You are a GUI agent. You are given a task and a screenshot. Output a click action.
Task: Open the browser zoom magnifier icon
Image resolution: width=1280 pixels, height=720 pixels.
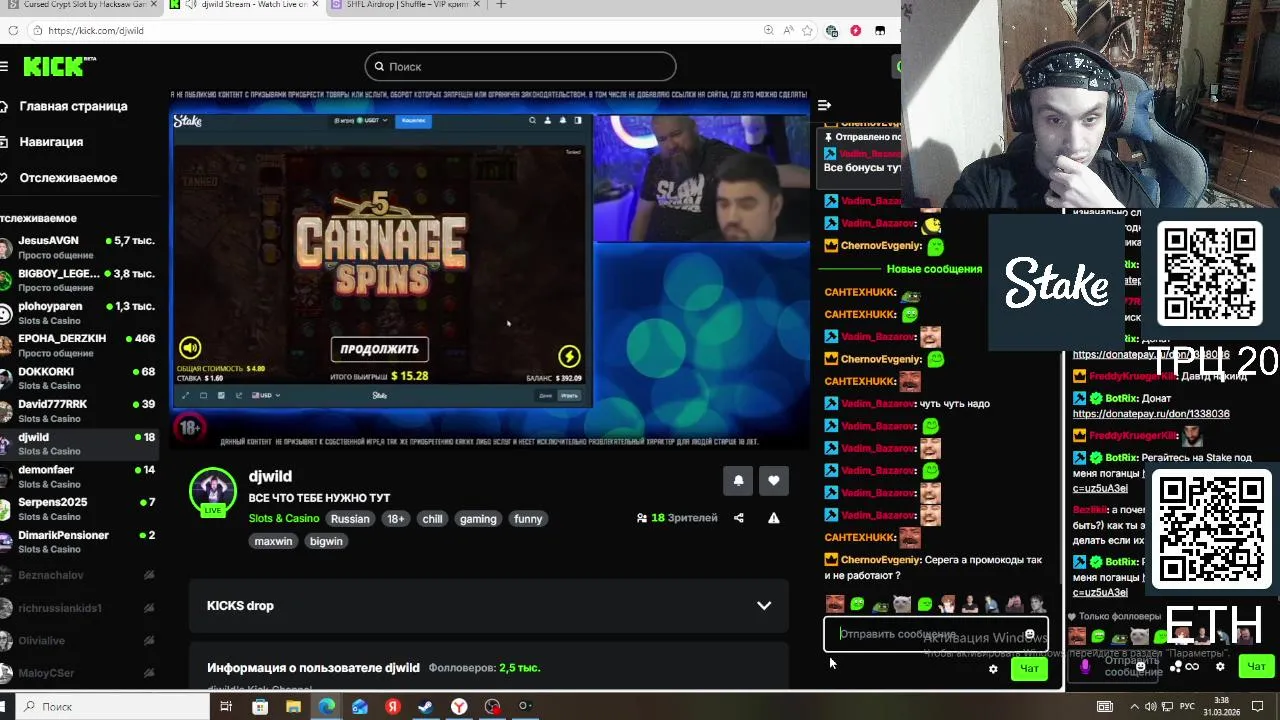click(x=768, y=30)
